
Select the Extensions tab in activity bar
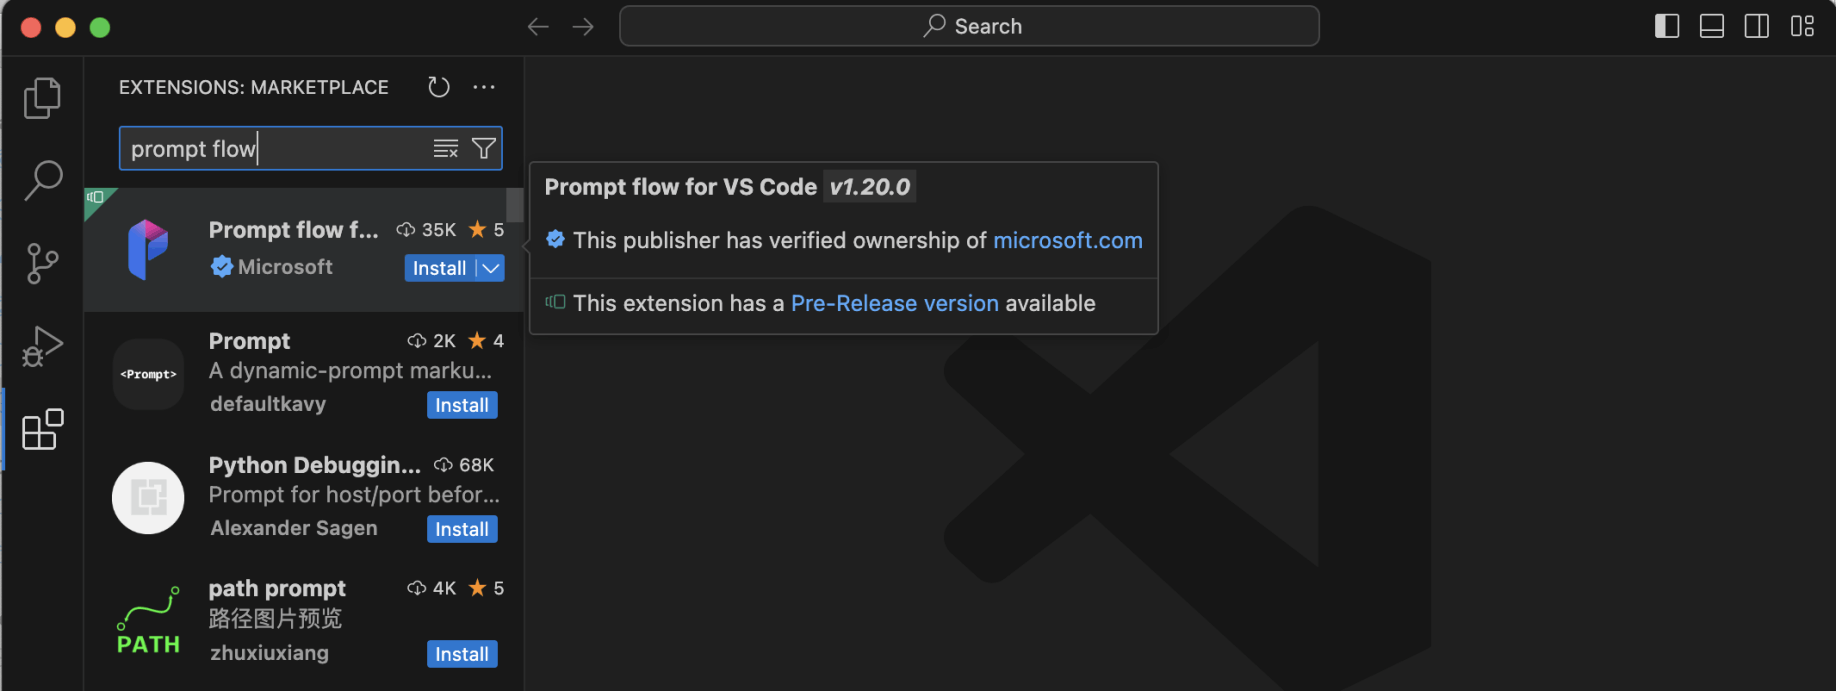tap(42, 430)
